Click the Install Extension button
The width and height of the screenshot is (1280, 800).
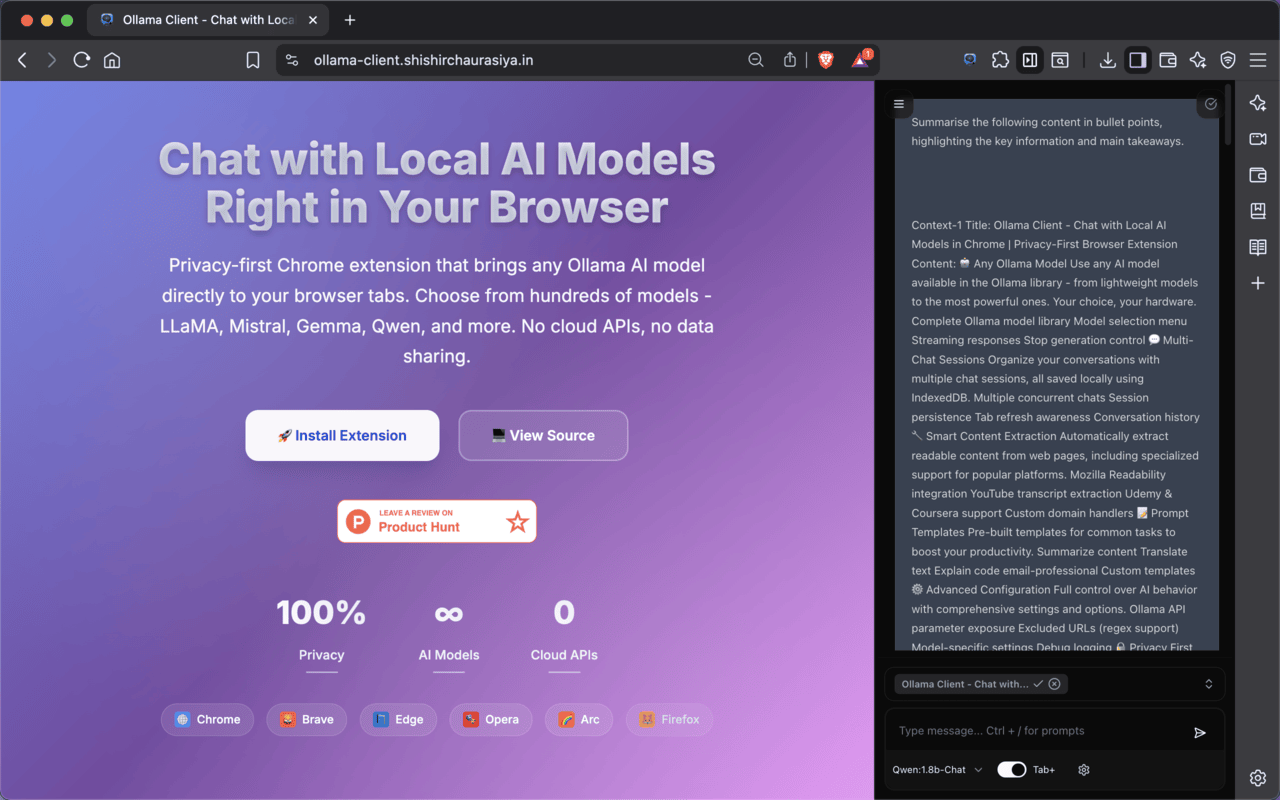342,435
